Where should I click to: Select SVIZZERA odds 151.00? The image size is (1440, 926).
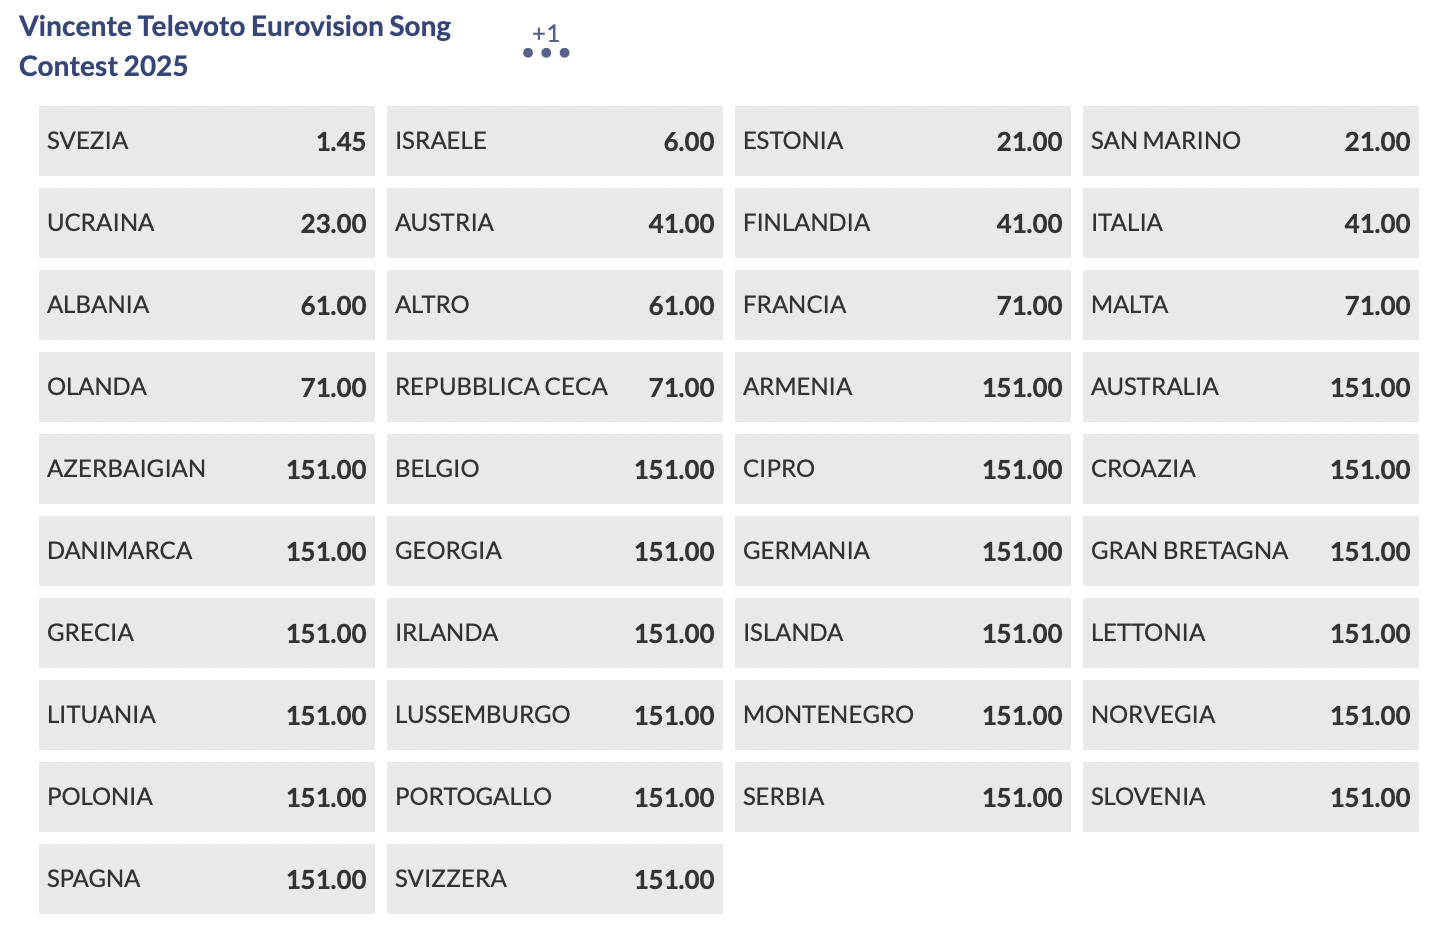pyautogui.click(x=555, y=879)
